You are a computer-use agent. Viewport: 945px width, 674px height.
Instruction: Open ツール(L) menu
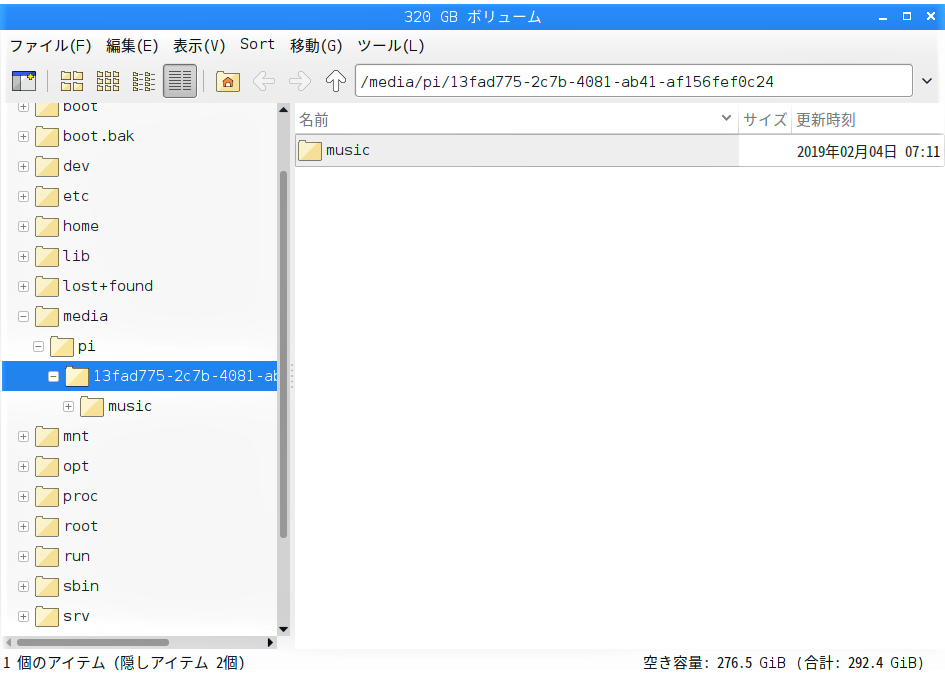[x=391, y=45]
